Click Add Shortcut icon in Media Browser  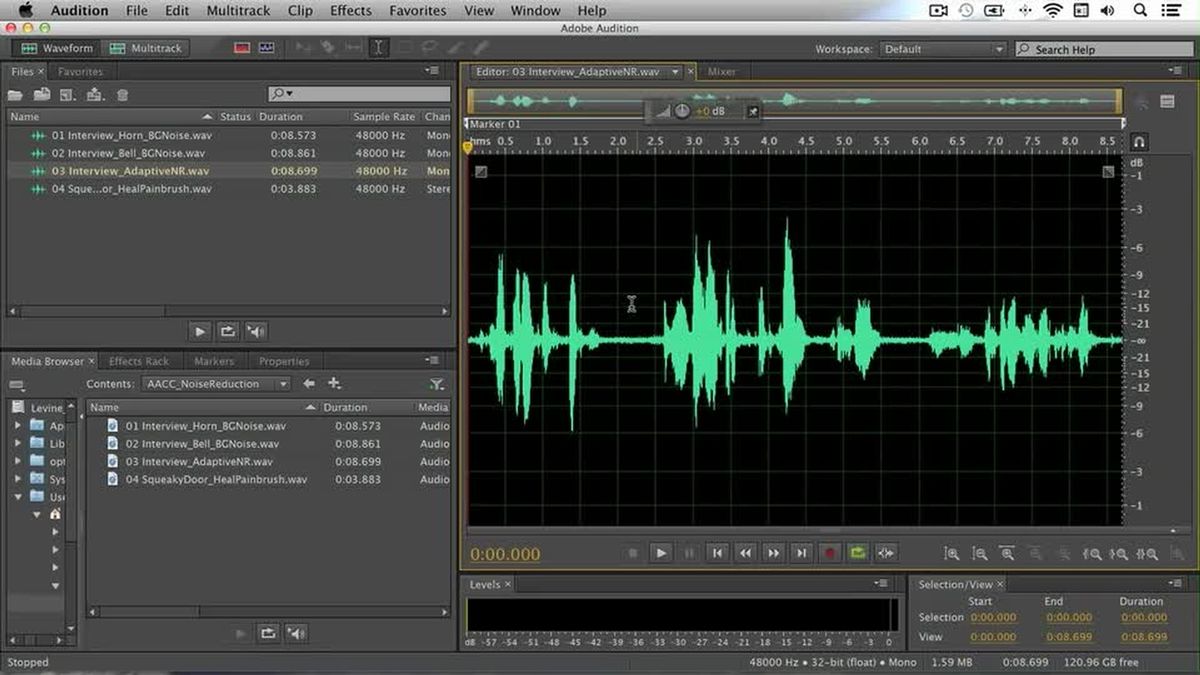click(335, 384)
